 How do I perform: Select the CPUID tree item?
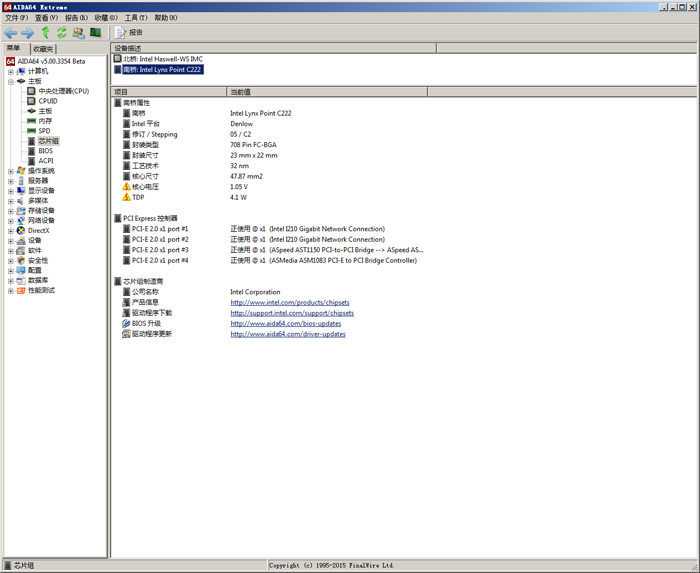point(48,101)
